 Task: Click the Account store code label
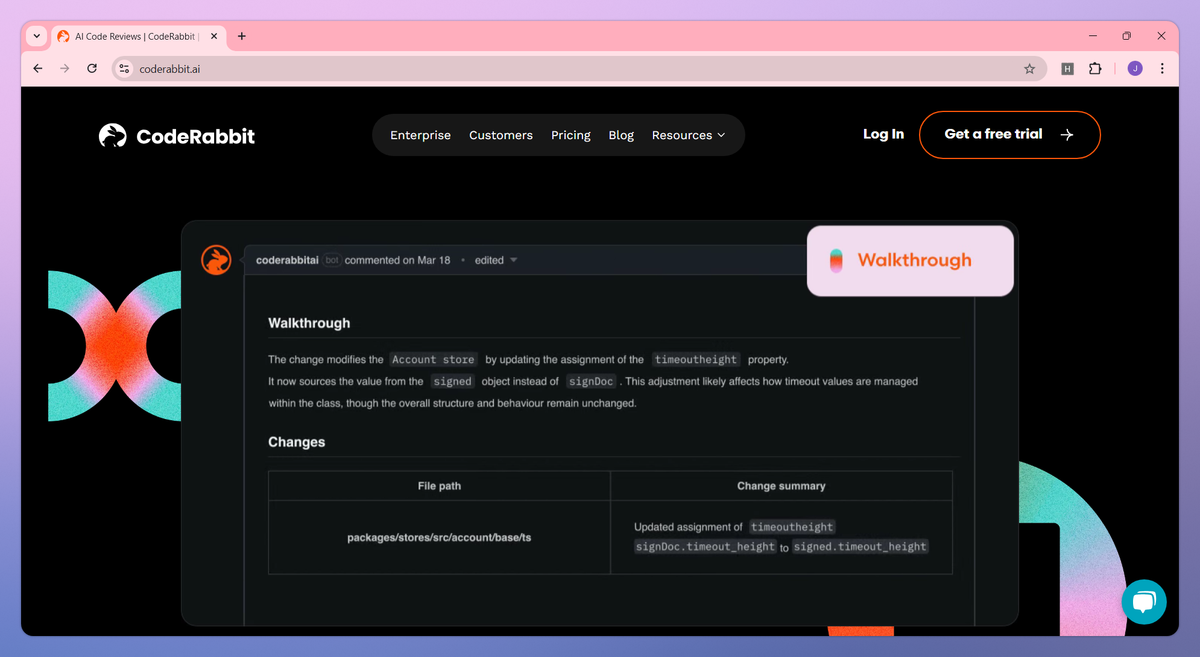tap(433, 360)
